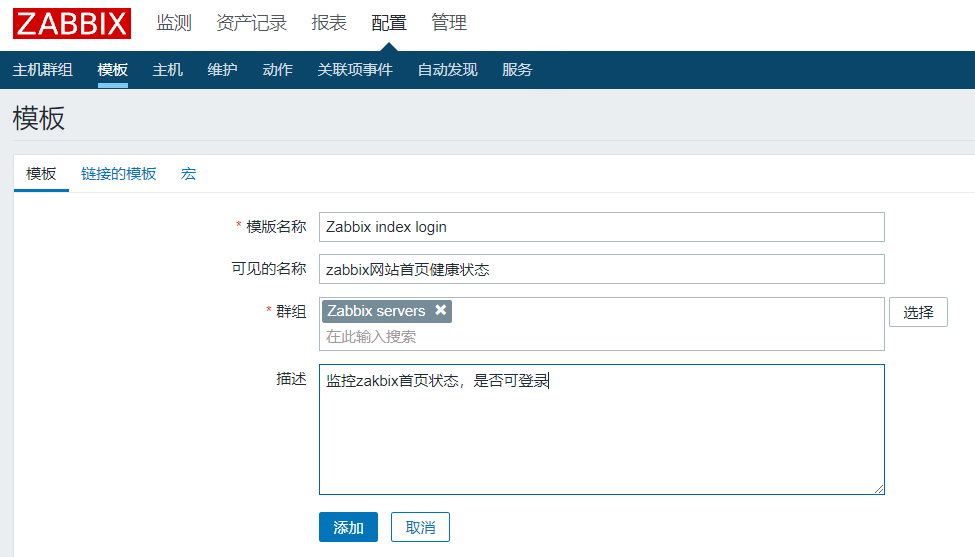Open the 维护 submenu

coord(222,70)
